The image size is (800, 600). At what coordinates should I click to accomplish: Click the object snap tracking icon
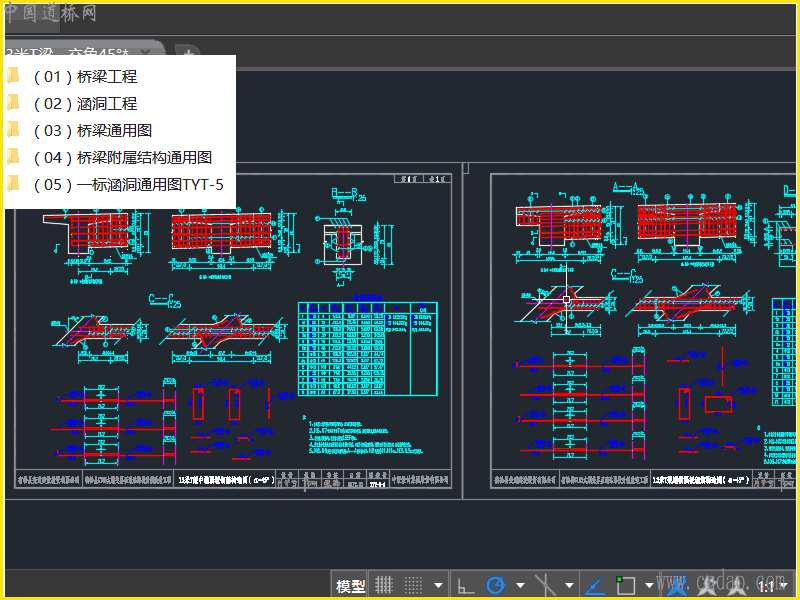[x=596, y=586]
